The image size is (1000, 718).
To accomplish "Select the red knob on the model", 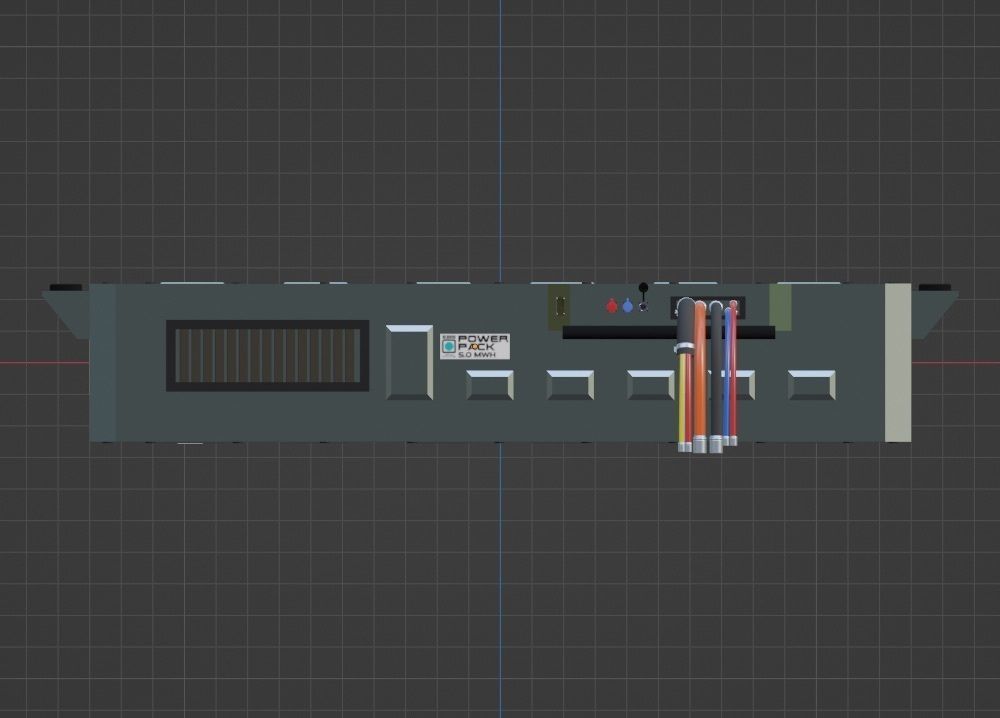I will pos(612,306).
